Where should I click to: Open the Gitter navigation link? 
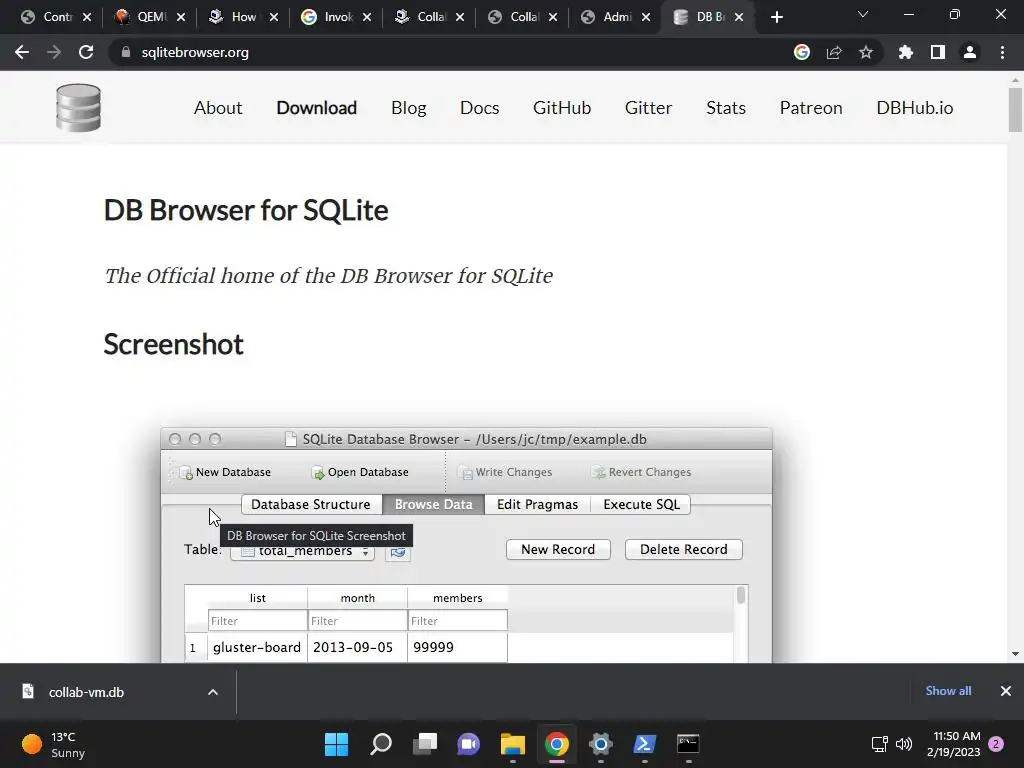[x=648, y=108]
